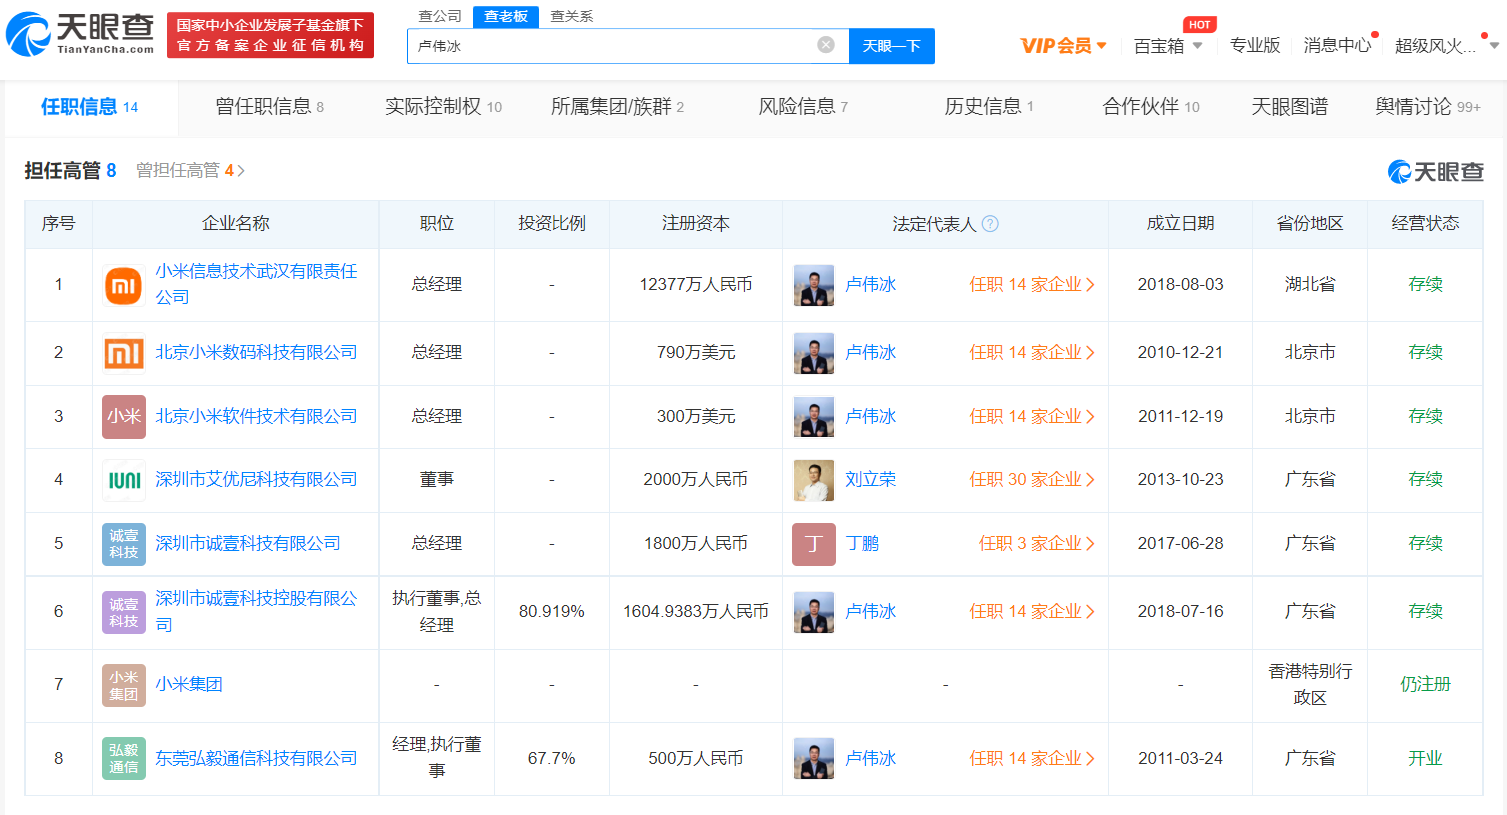Open 深圳市诚壹科技有限公司 link
The height and width of the screenshot is (815, 1507).
tap(248, 544)
